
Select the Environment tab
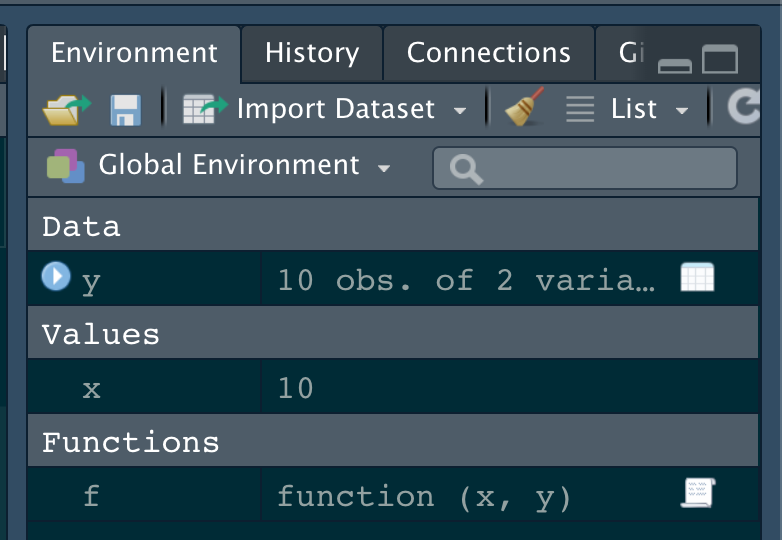(134, 53)
